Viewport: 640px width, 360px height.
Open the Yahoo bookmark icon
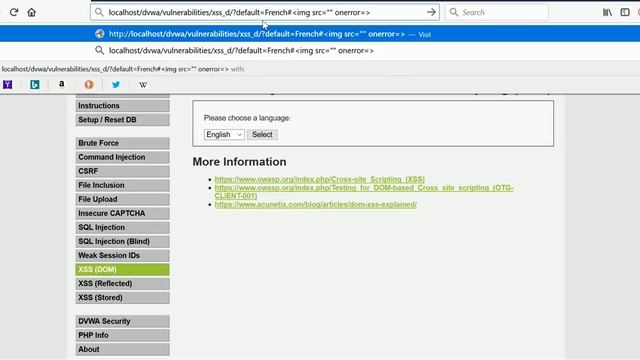tap(7, 84)
